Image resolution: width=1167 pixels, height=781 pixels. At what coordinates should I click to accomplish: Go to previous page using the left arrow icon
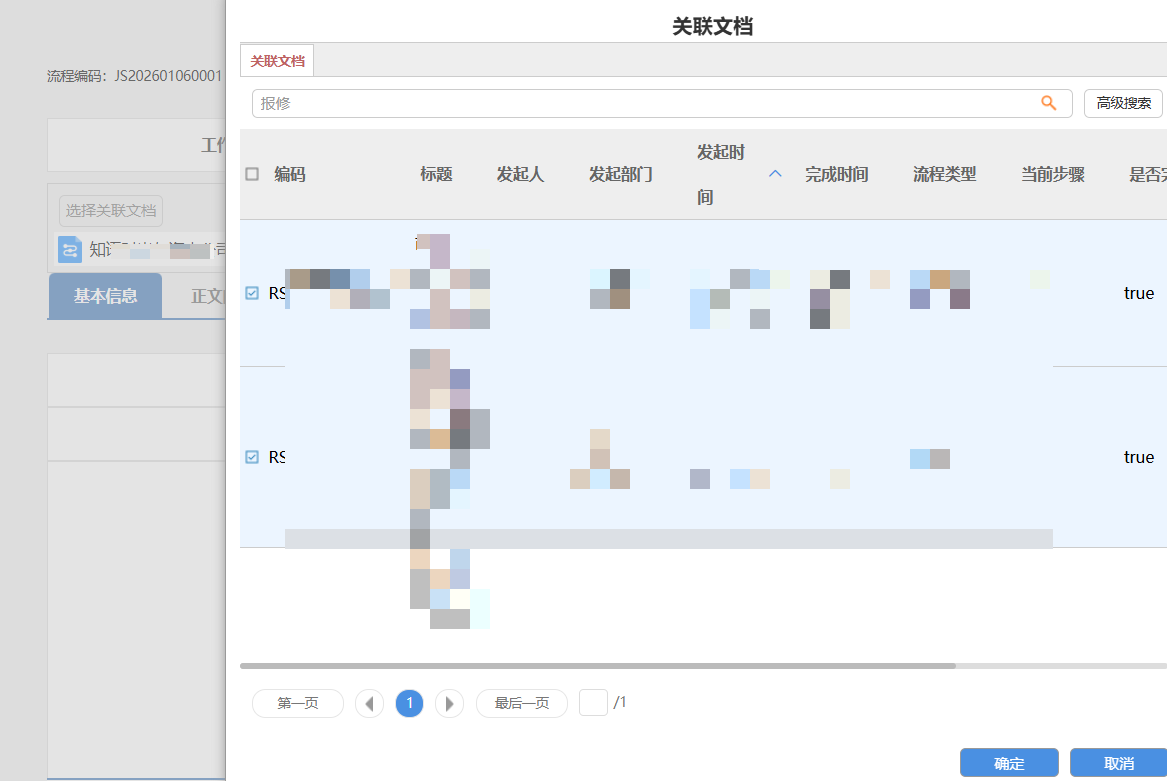pos(369,703)
